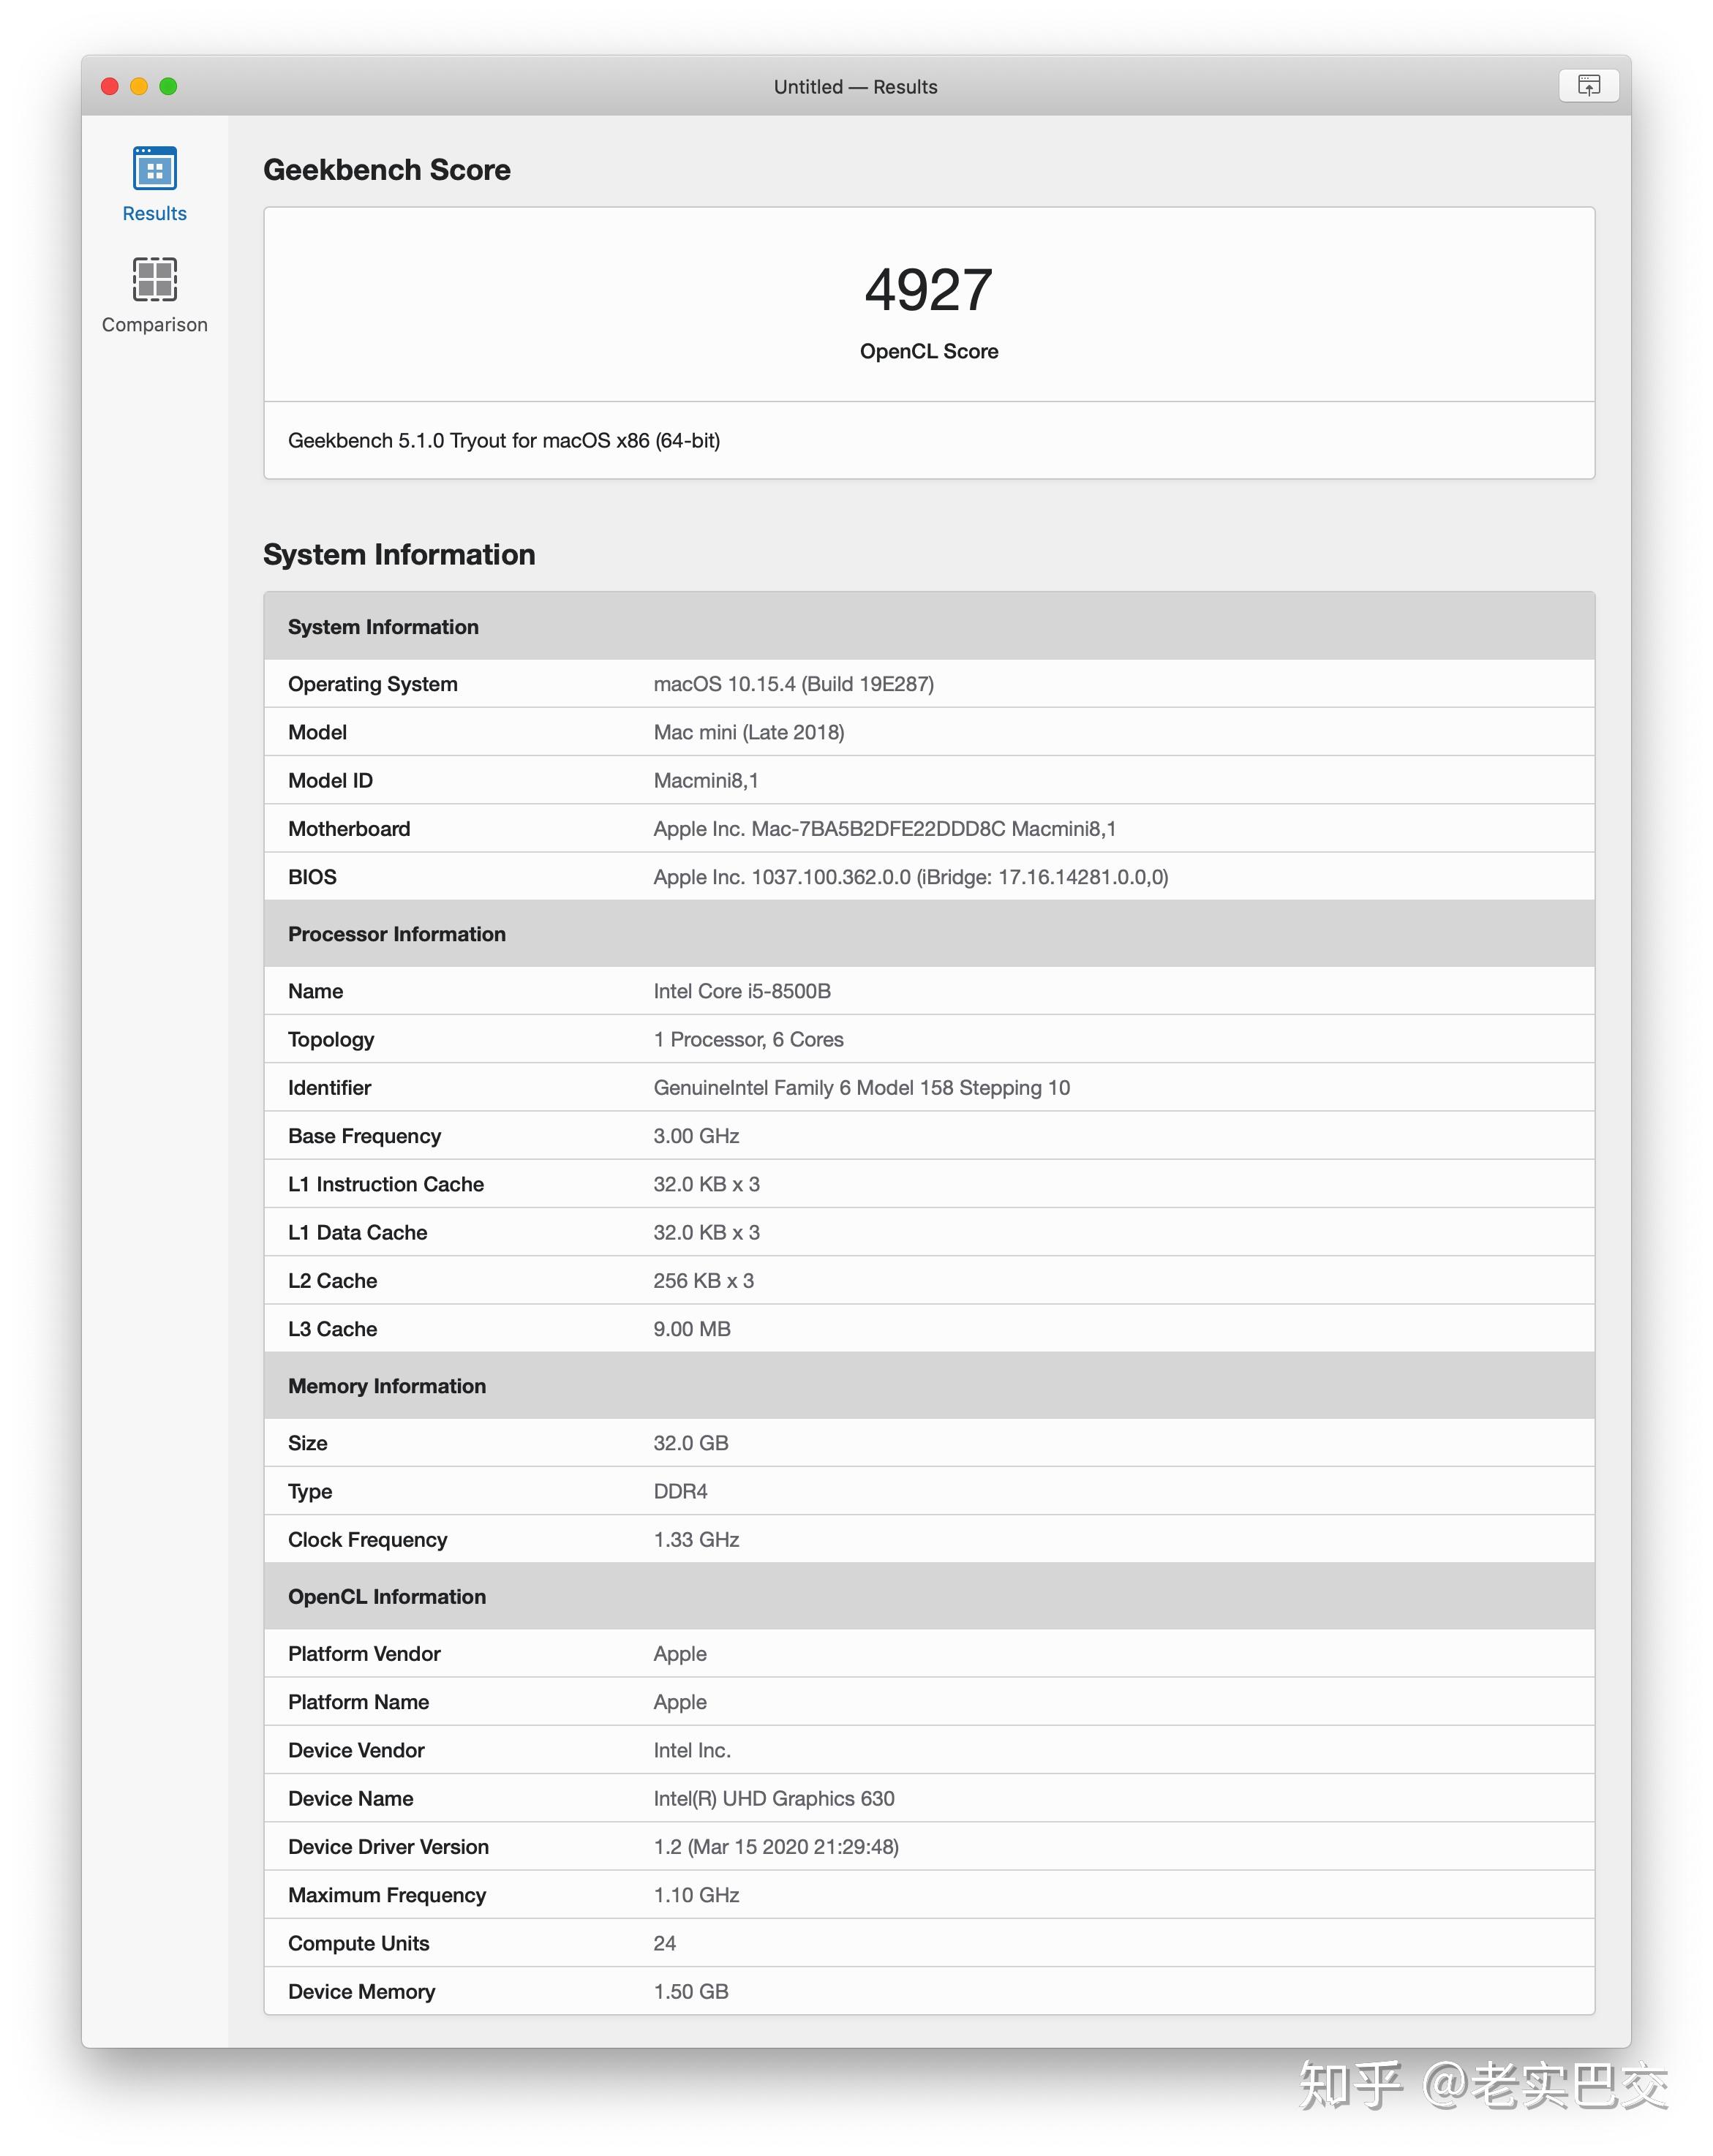The height and width of the screenshot is (2156, 1713).
Task: Click the Geekbench 5.1.0 Tryout version text
Action: pos(504,440)
